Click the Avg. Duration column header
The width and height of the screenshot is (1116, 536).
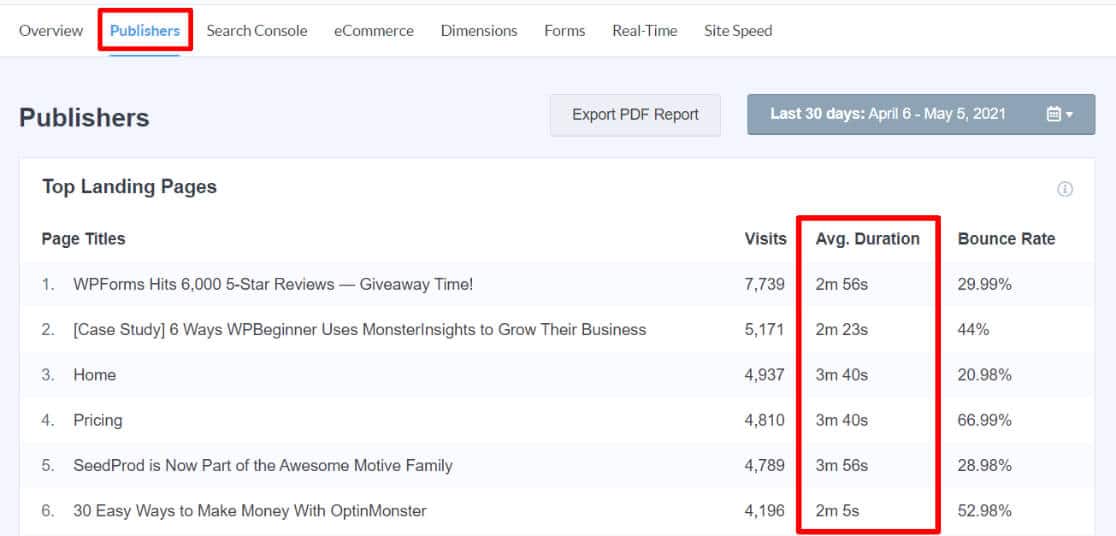pos(868,239)
